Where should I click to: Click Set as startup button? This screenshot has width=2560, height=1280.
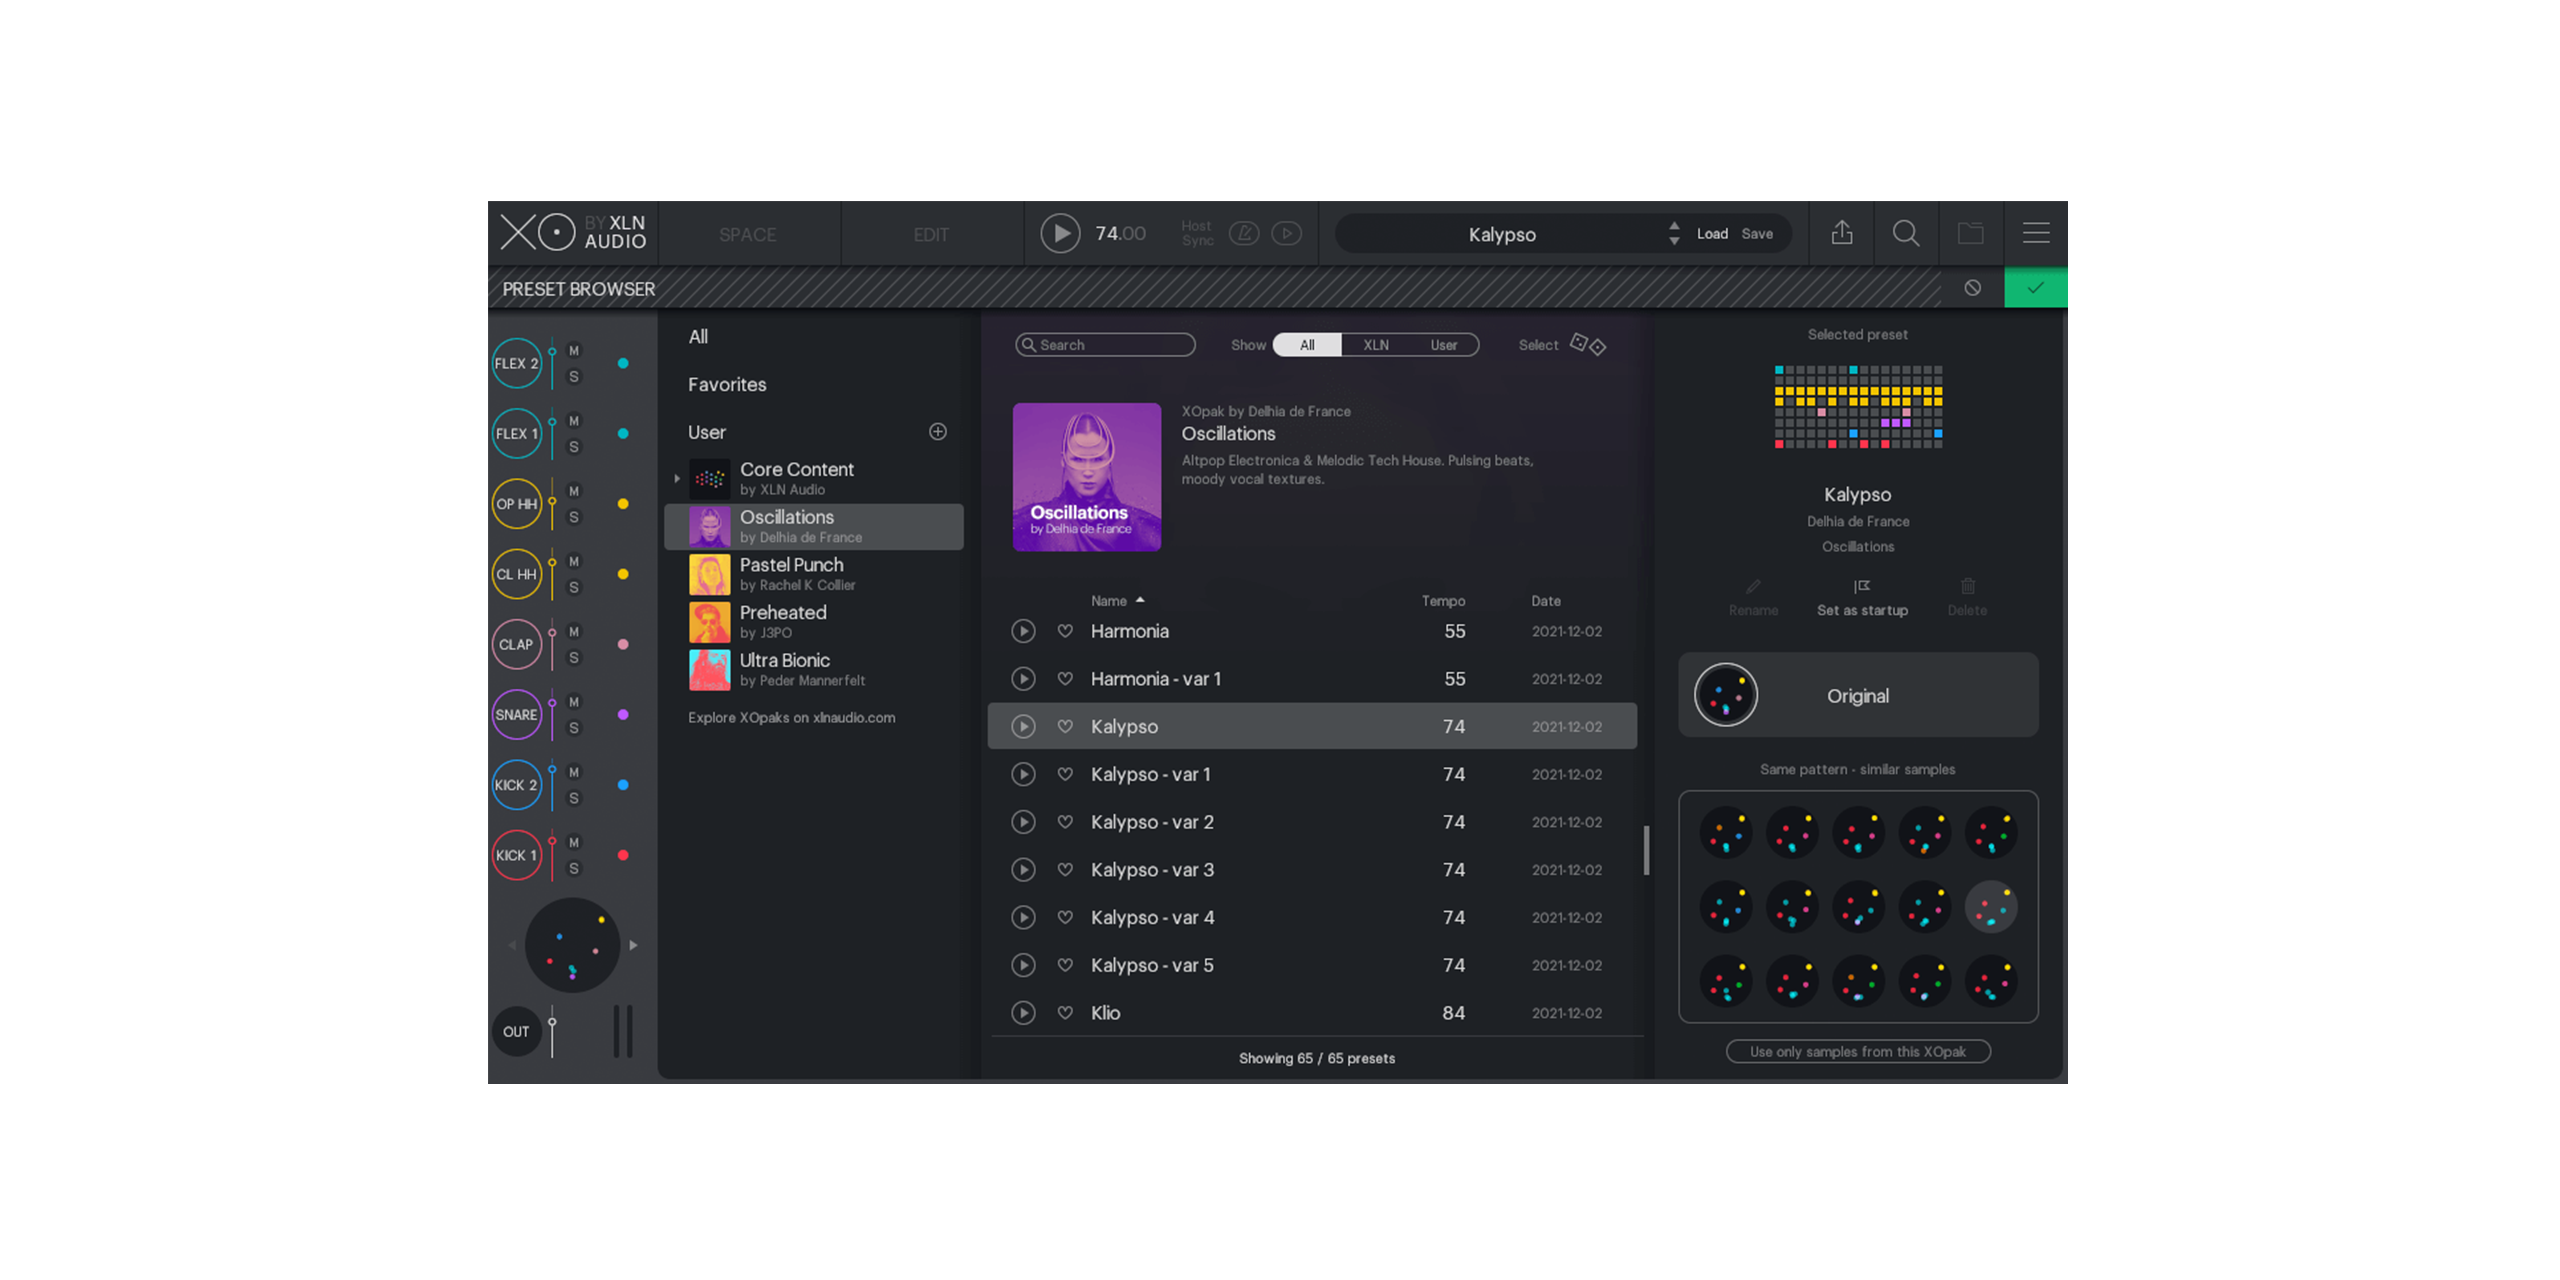[1861, 598]
